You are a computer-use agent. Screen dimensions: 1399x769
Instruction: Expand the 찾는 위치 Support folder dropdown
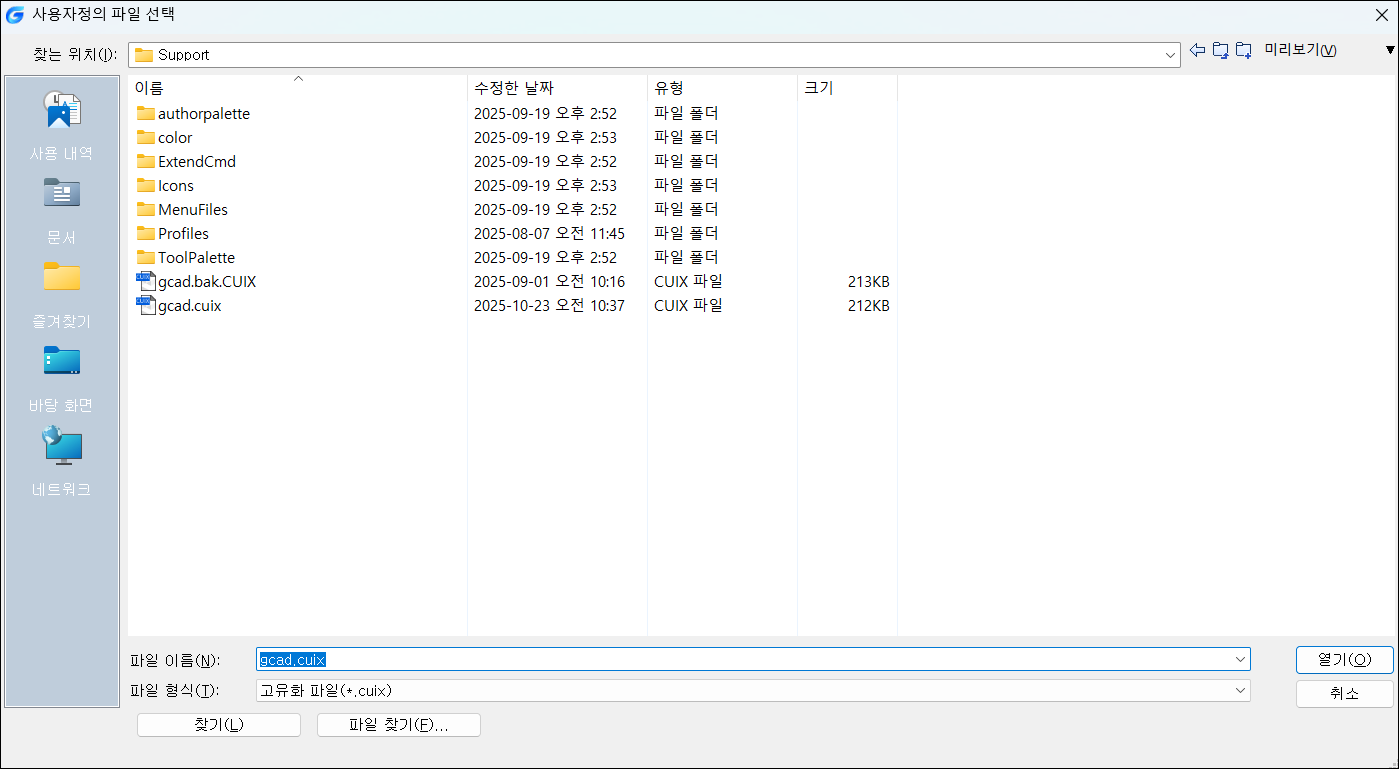coord(1171,56)
